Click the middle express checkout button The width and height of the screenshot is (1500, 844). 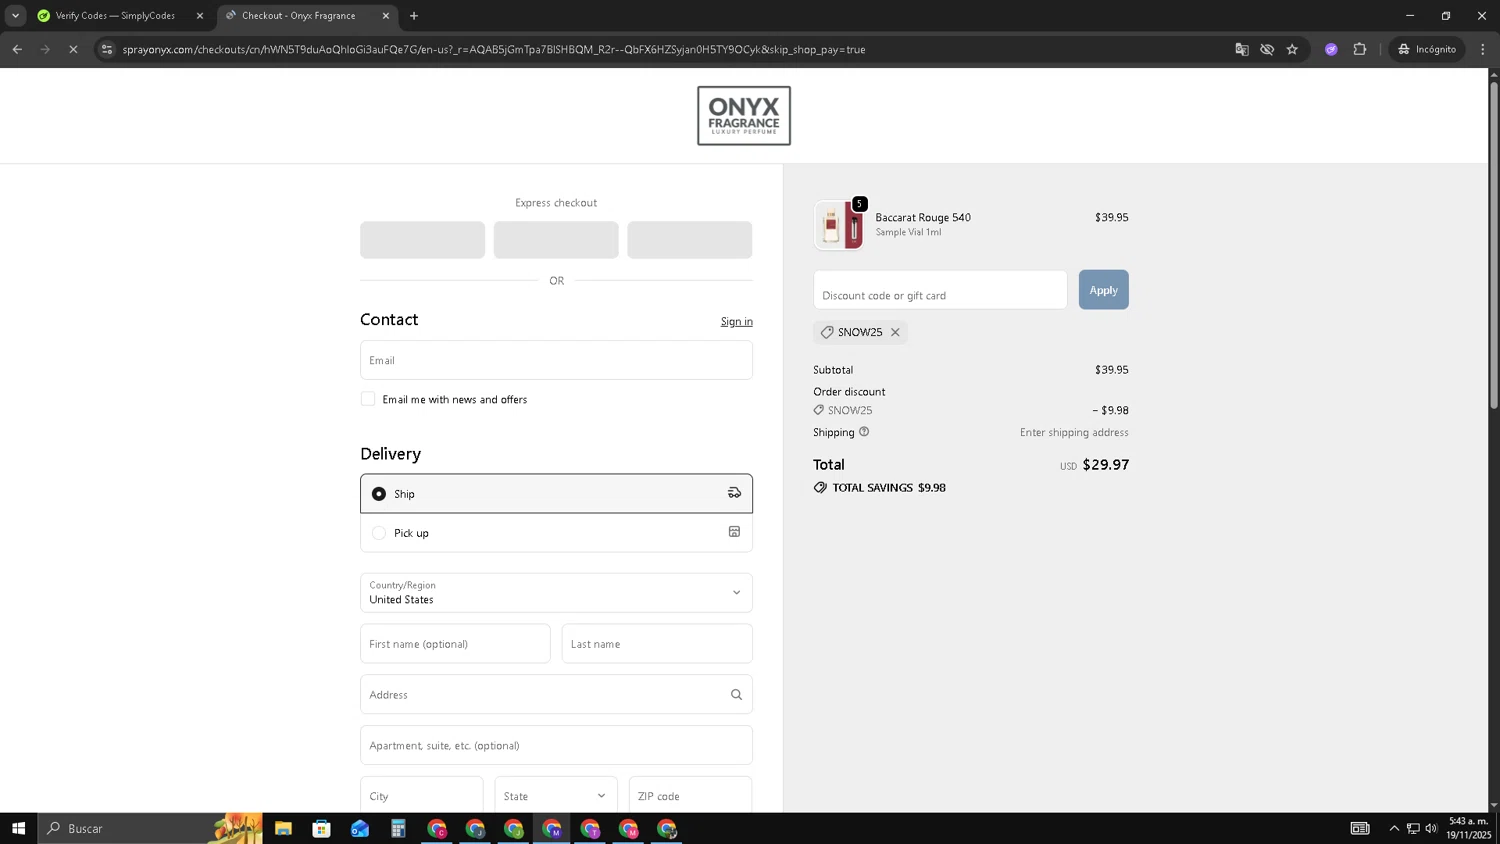pyautogui.click(x=556, y=240)
